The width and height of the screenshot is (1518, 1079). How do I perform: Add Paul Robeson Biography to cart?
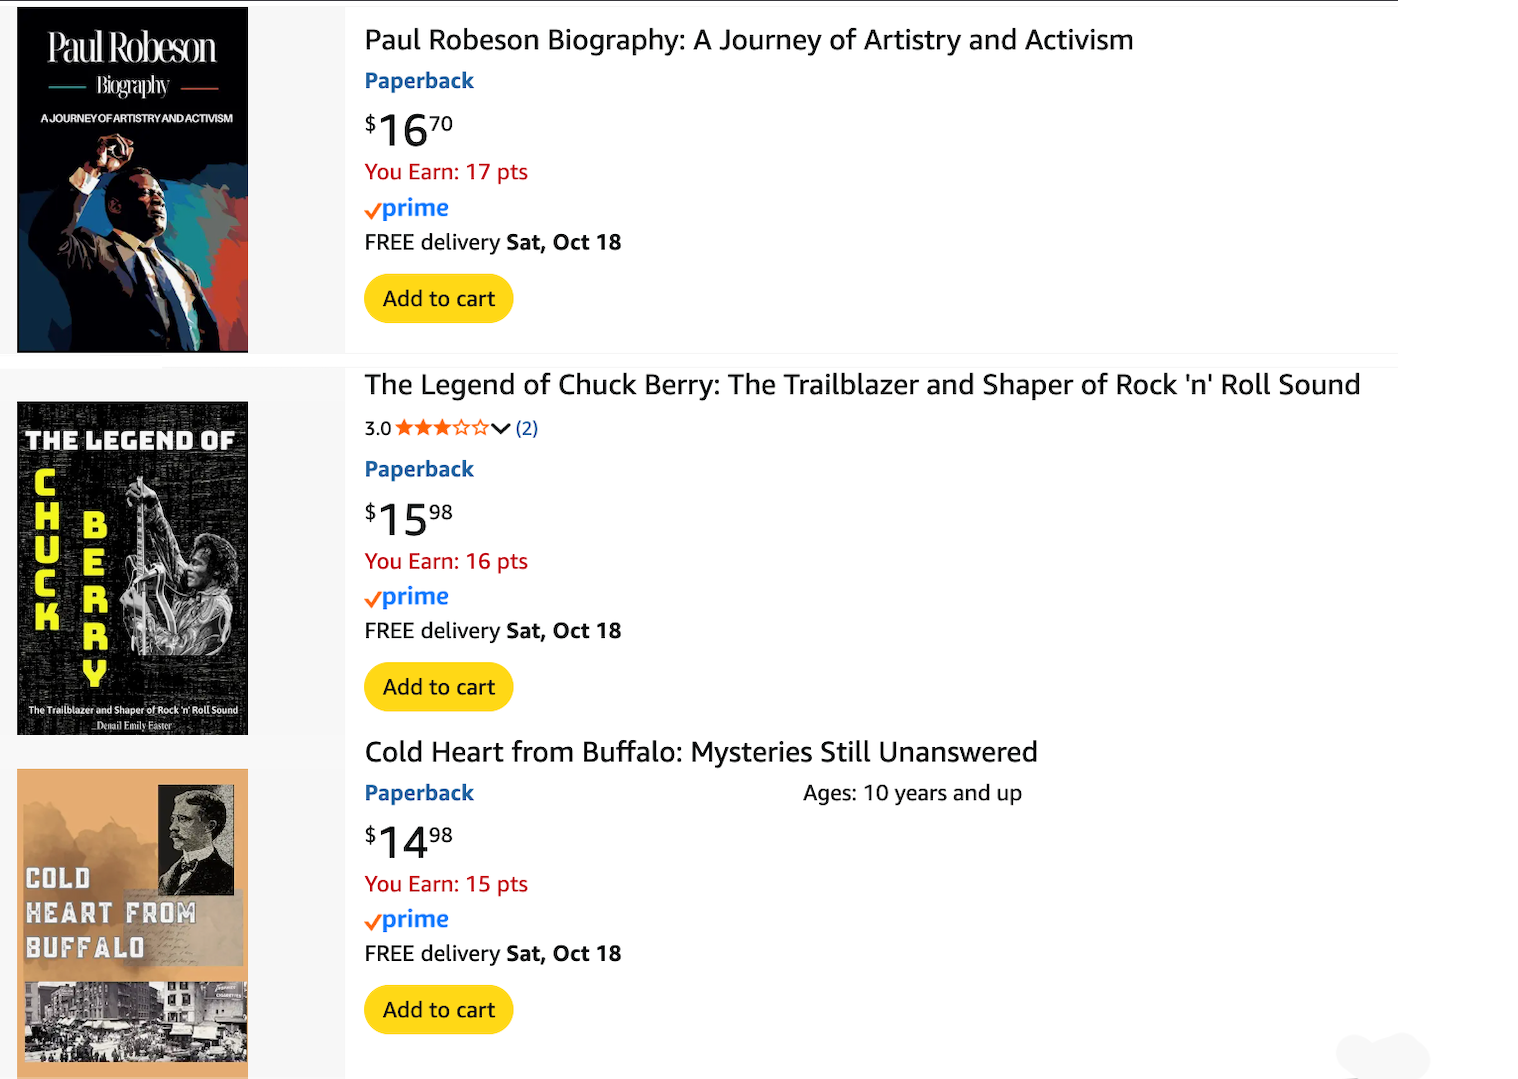[x=438, y=299]
